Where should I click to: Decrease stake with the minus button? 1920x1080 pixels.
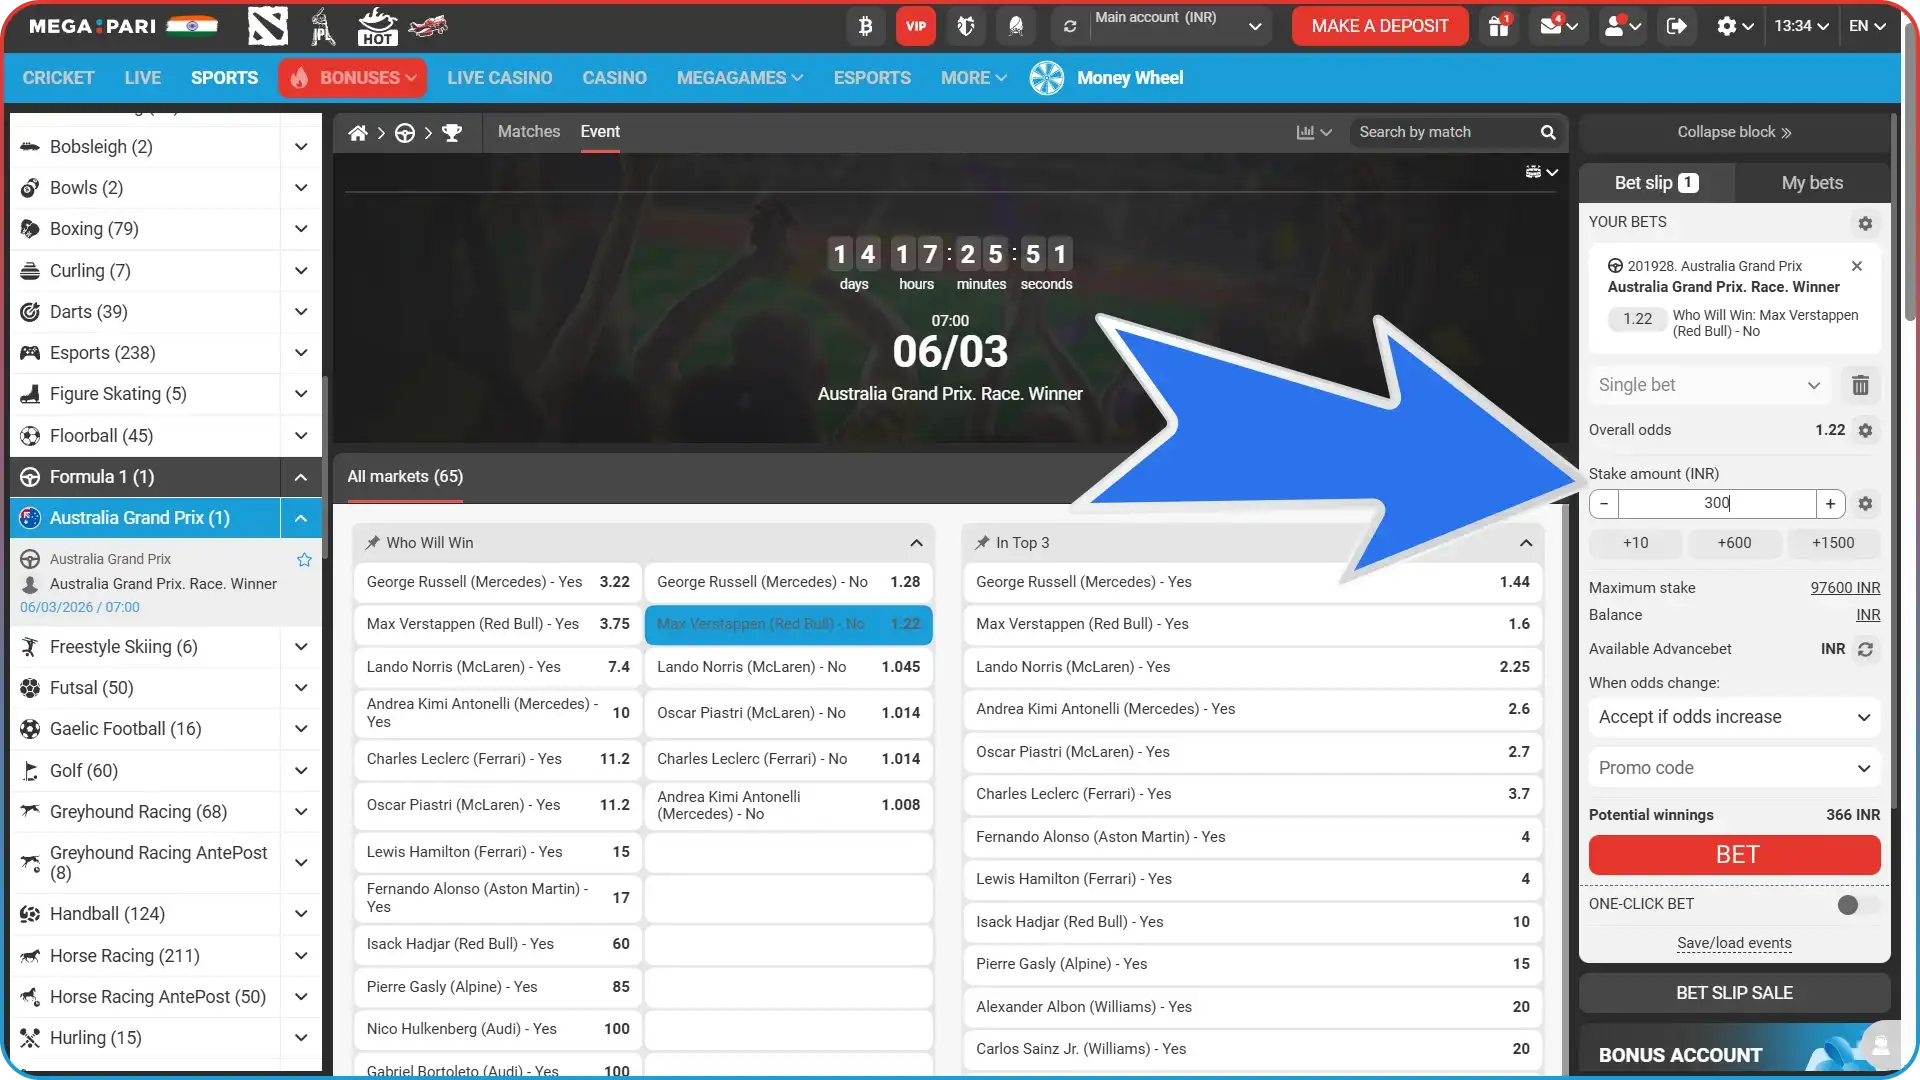pyautogui.click(x=1604, y=504)
